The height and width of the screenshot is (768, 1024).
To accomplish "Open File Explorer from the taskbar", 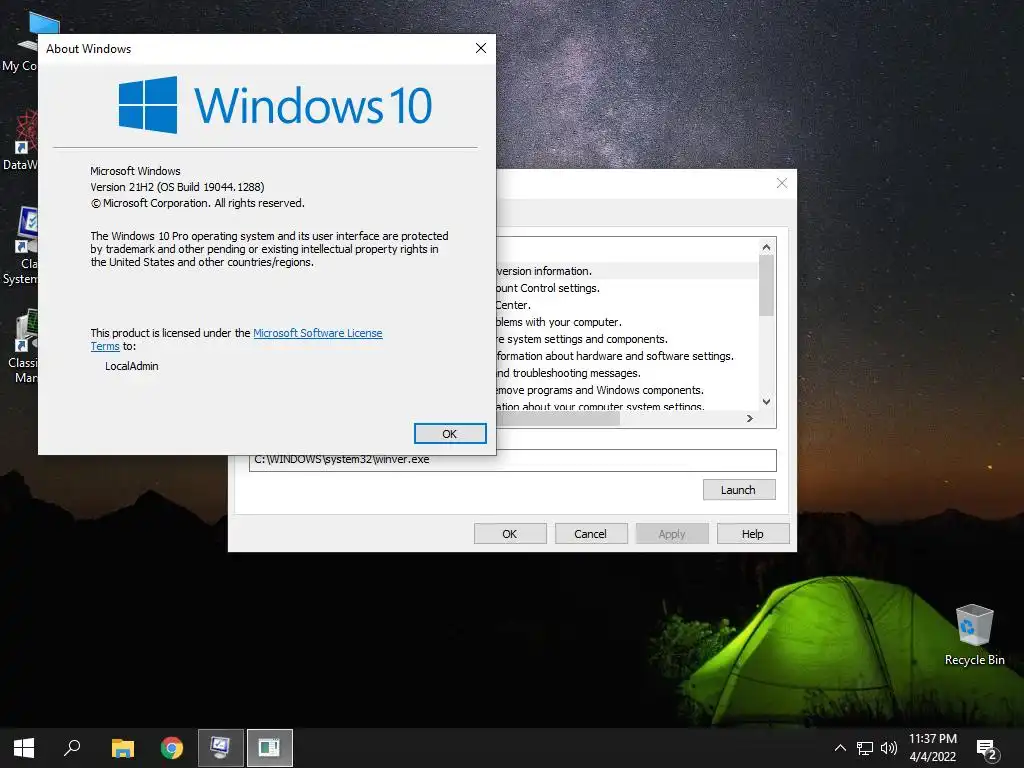I will (123, 748).
